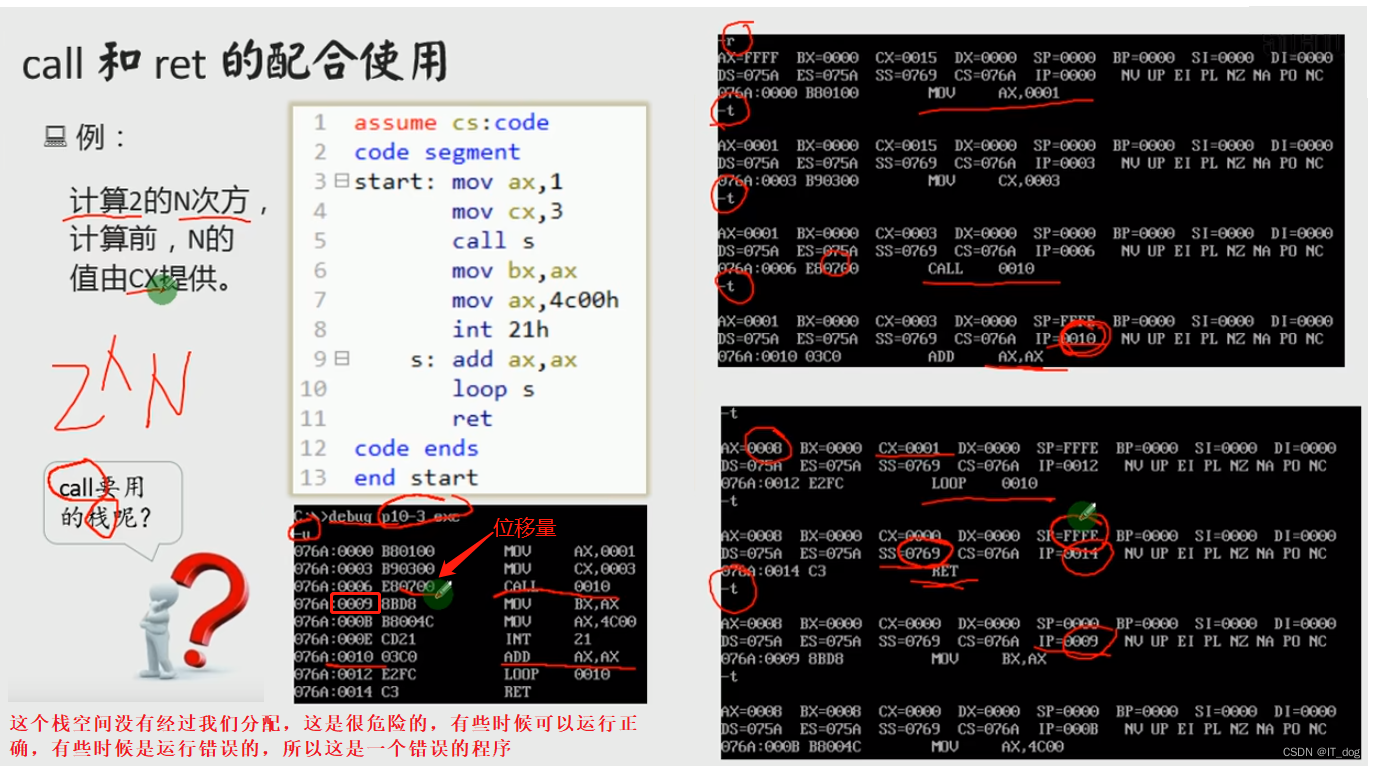Viewport: 1376px width, 769px height.
Task: Click code line 'mov ax,4c00h'
Action: [x=535, y=300]
